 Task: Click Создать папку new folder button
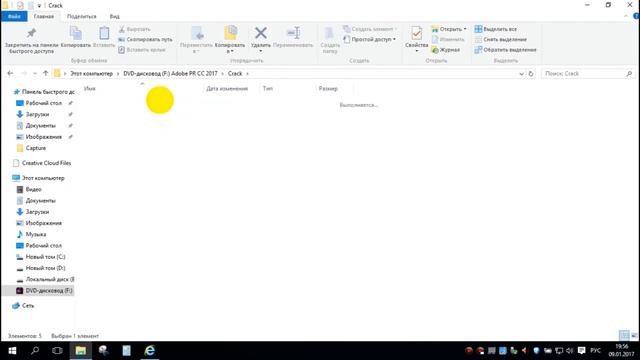click(330, 40)
